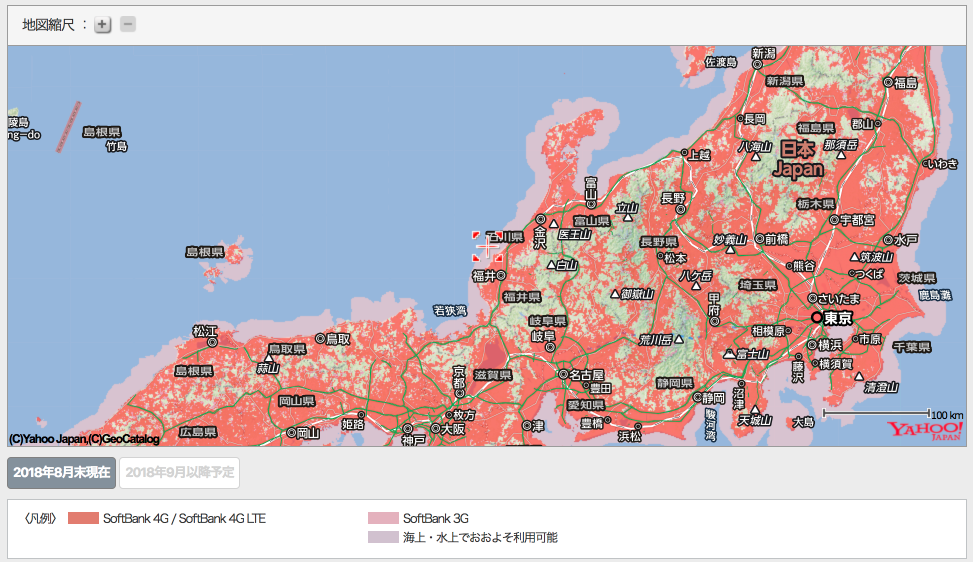Image resolution: width=973 pixels, height=562 pixels.
Task: Click the 長岡 city label
Action: [755, 118]
